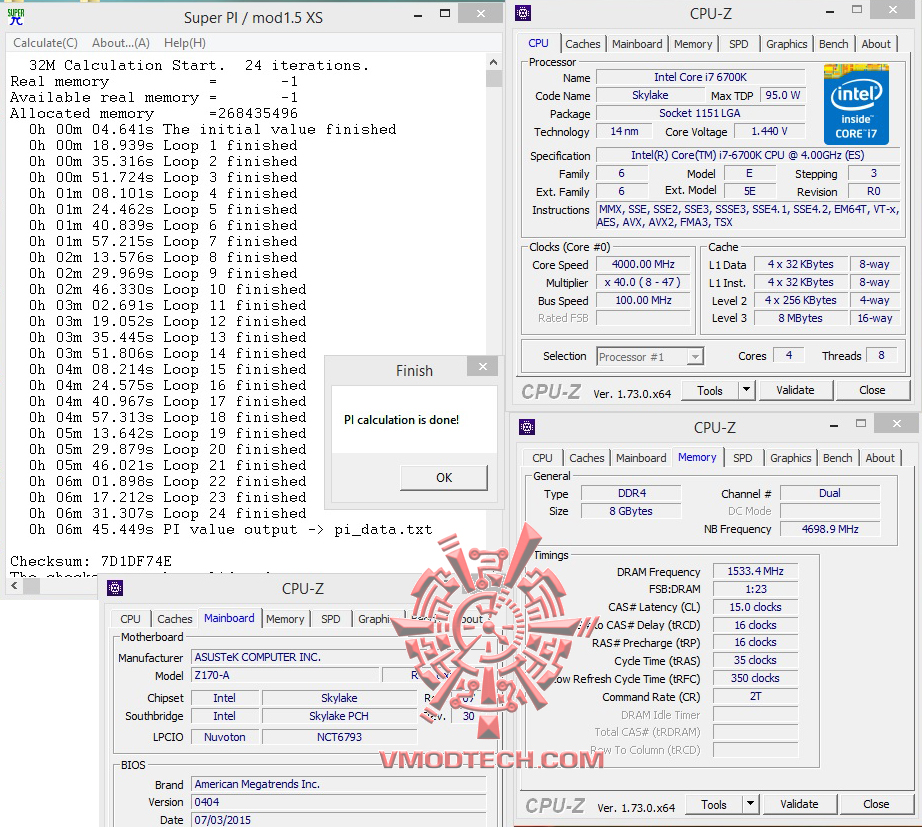Switch to About tab in Memory CPU-Z window

(880, 458)
